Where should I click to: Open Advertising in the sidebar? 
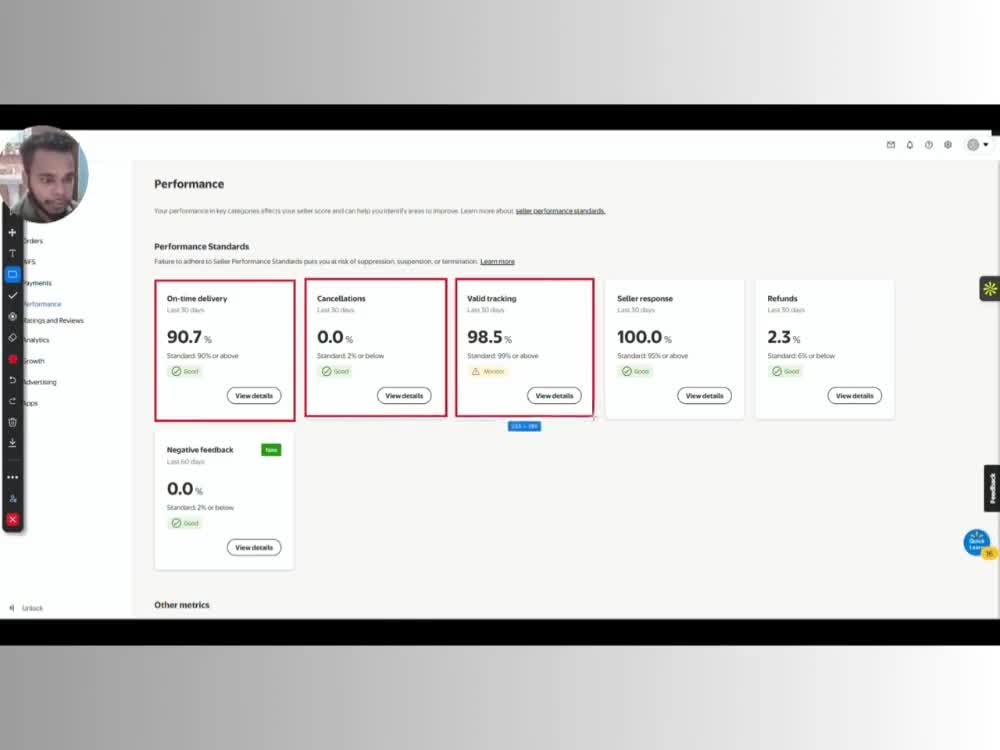40,382
